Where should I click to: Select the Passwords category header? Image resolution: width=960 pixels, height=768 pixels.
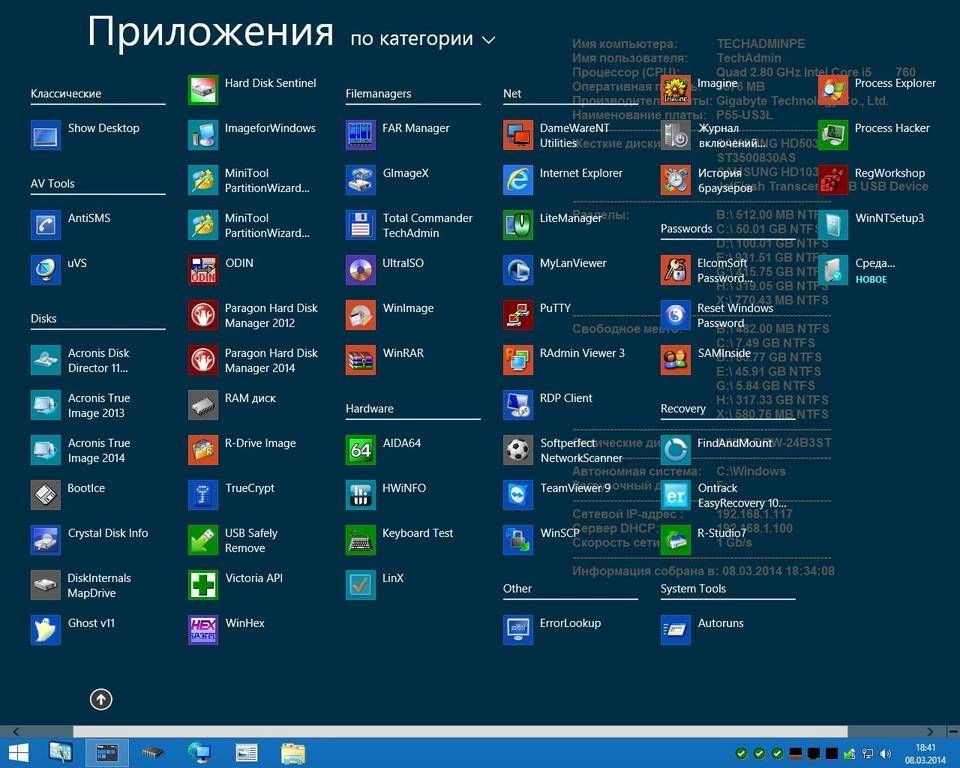pyautogui.click(x=686, y=228)
